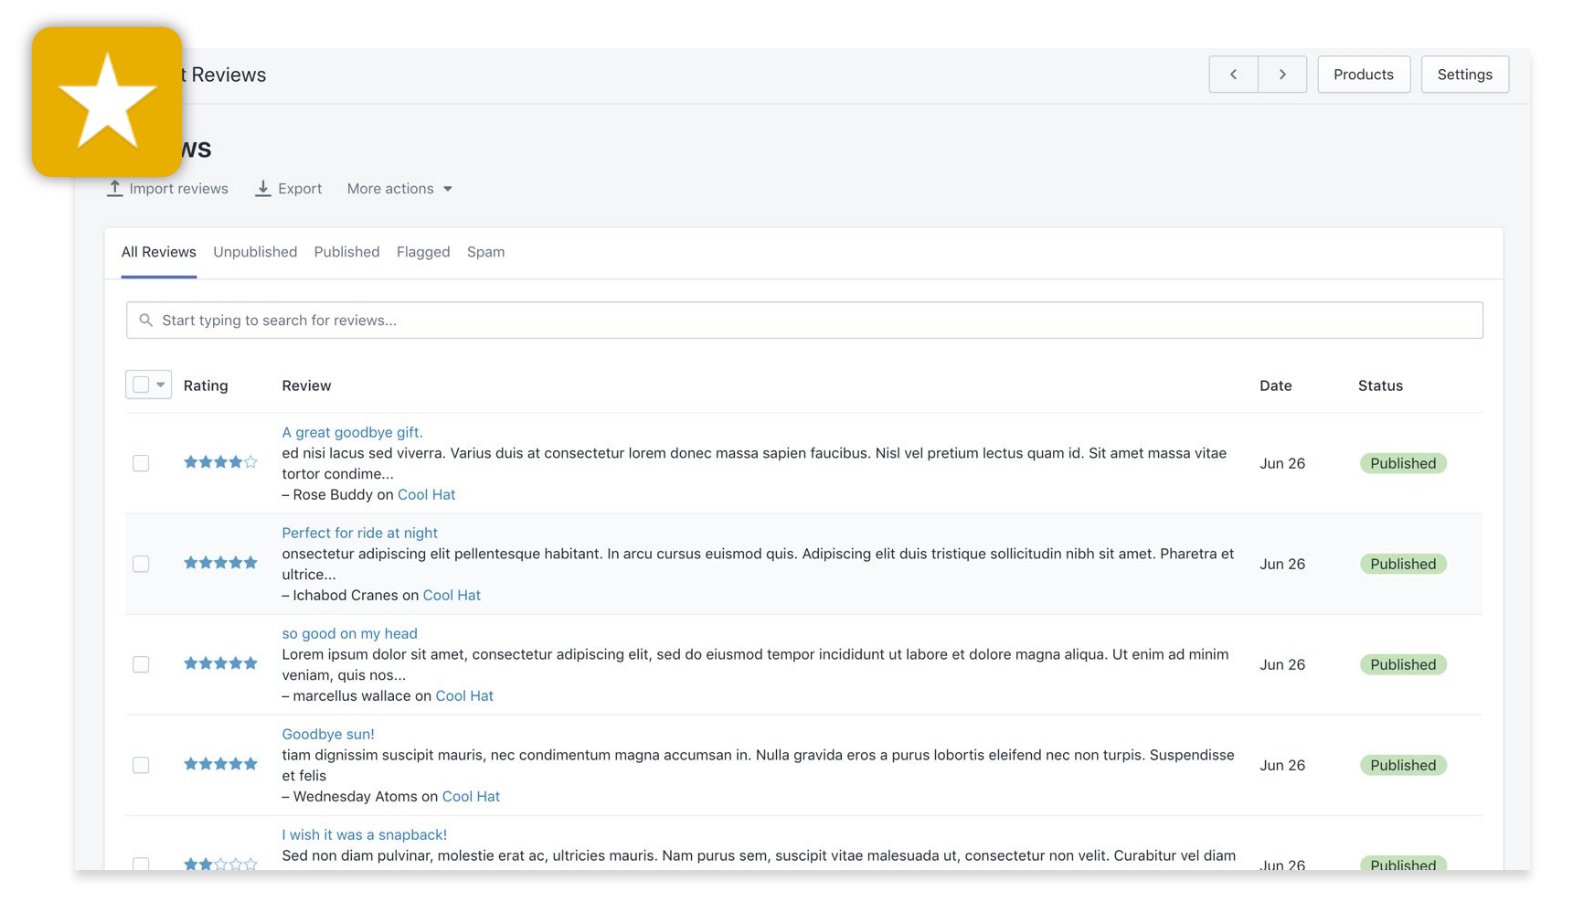Screen dimensions: 1594x903
Task: Open the I wish it was a snapback! review
Action: 364,835
